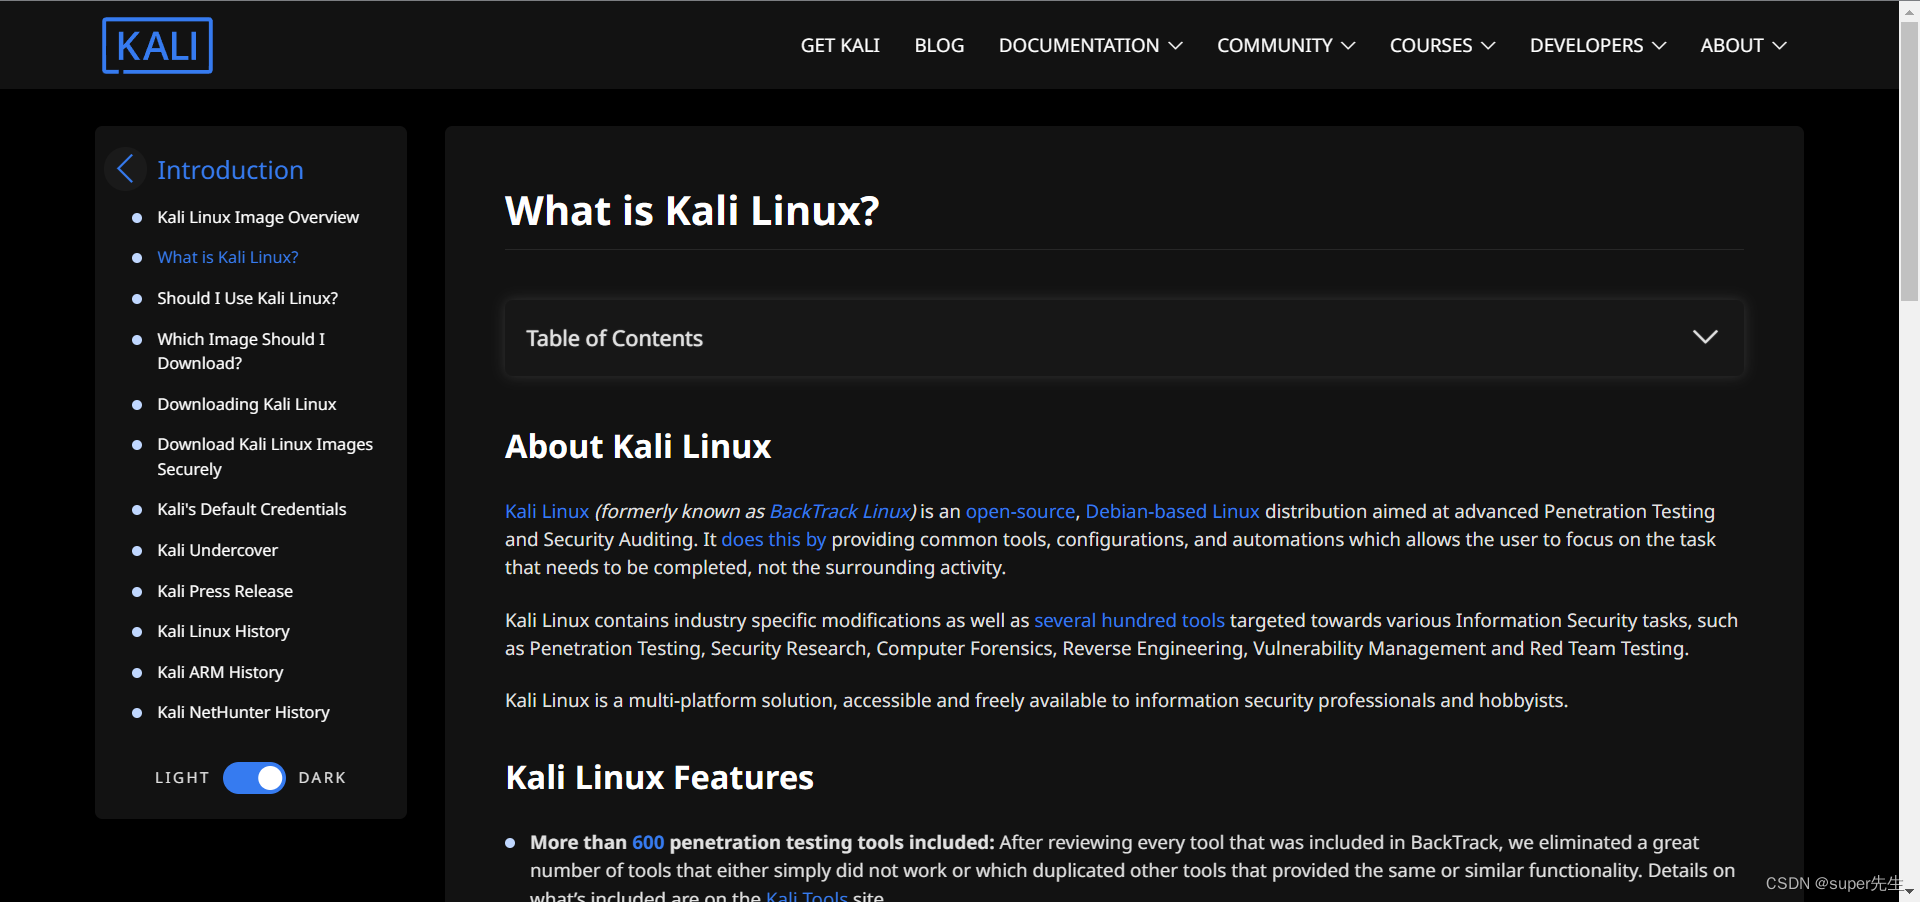This screenshot has width=1920, height=902.
Task: Open the Get Kali page
Action: point(840,45)
